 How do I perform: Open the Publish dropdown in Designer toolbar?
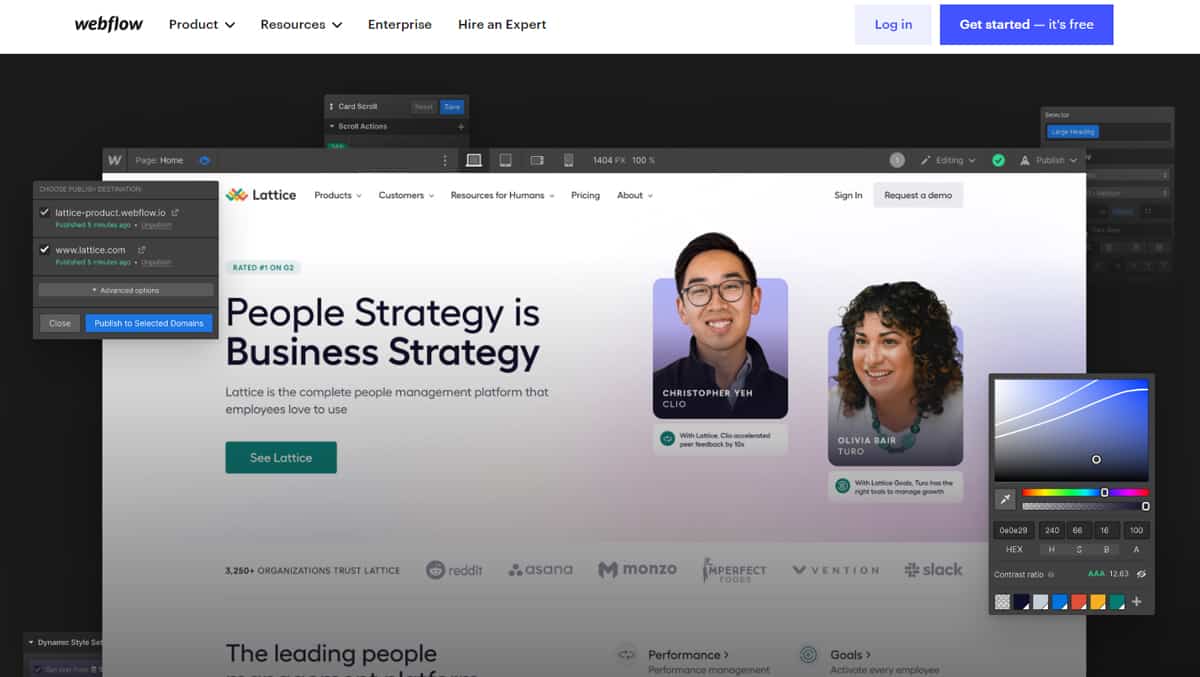pos(1049,160)
